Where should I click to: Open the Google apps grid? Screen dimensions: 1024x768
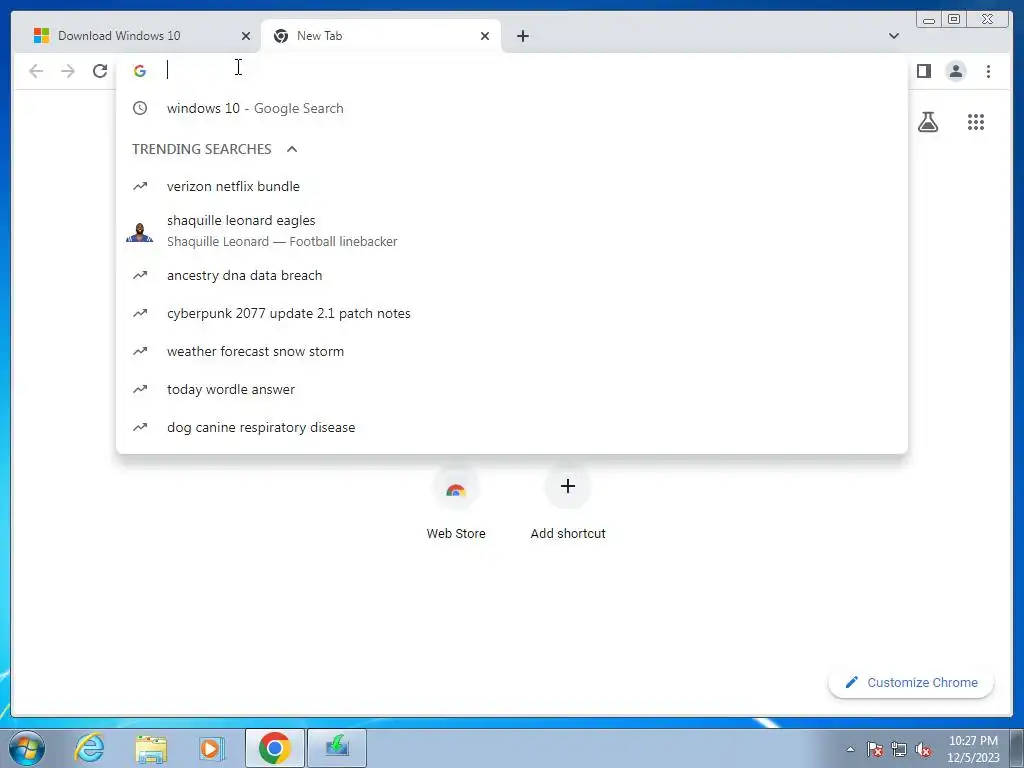pyautogui.click(x=976, y=122)
